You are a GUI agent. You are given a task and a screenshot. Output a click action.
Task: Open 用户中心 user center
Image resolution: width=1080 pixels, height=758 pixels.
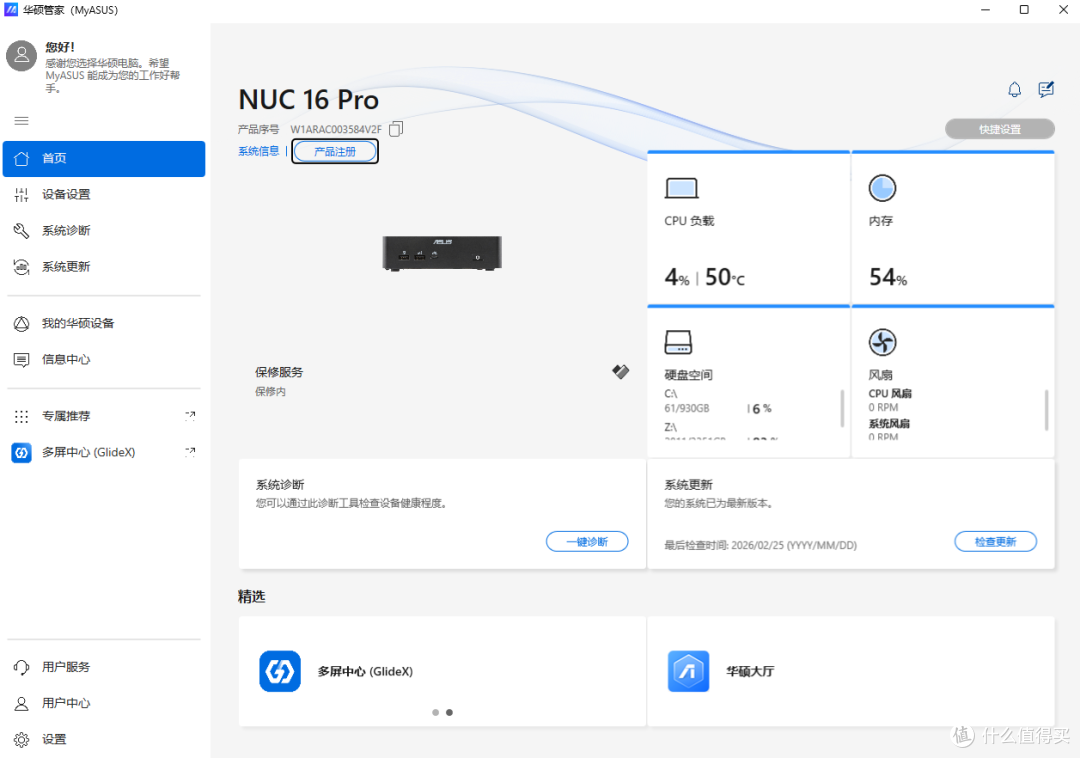(104, 703)
